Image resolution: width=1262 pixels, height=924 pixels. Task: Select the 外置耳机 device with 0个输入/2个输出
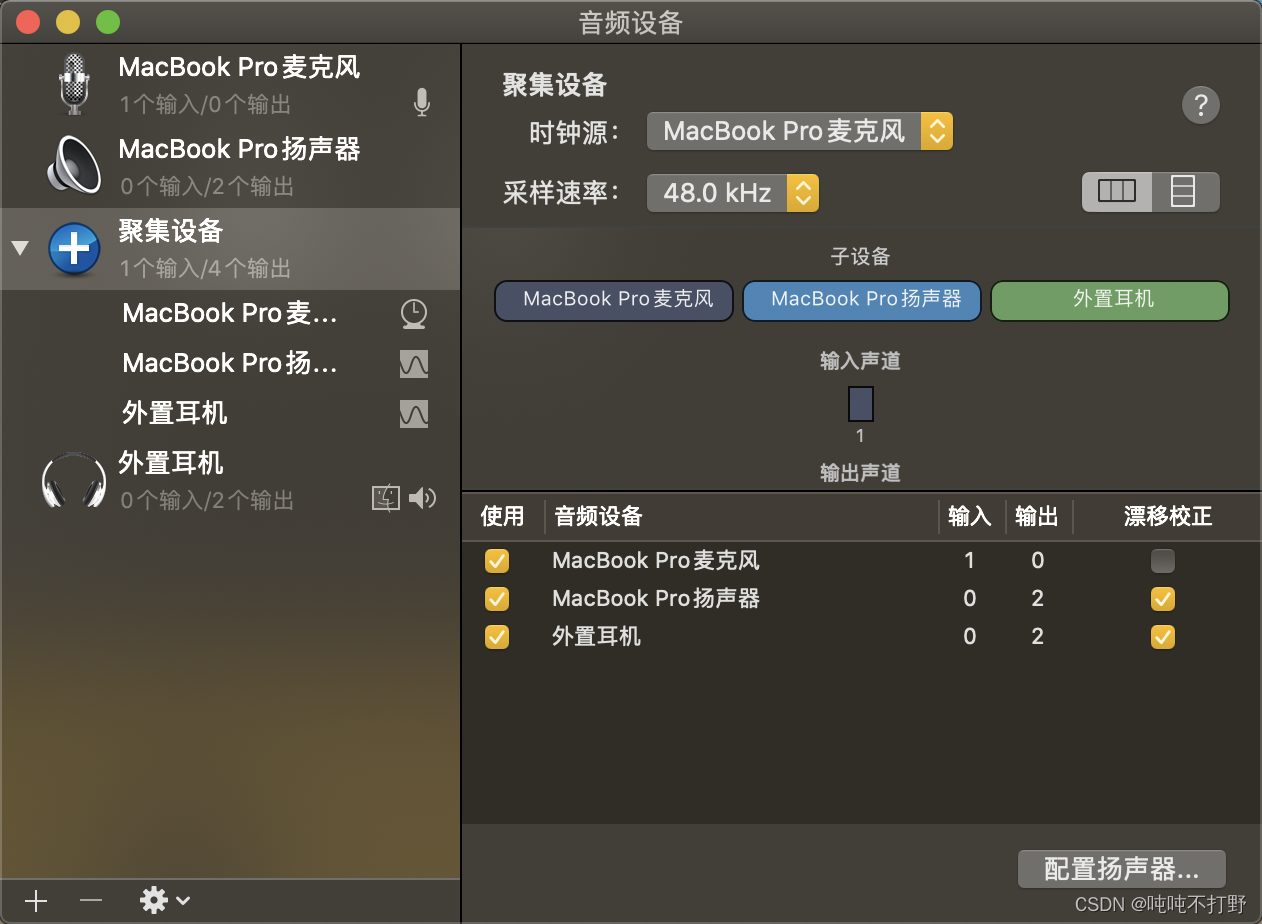pos(230,480)
